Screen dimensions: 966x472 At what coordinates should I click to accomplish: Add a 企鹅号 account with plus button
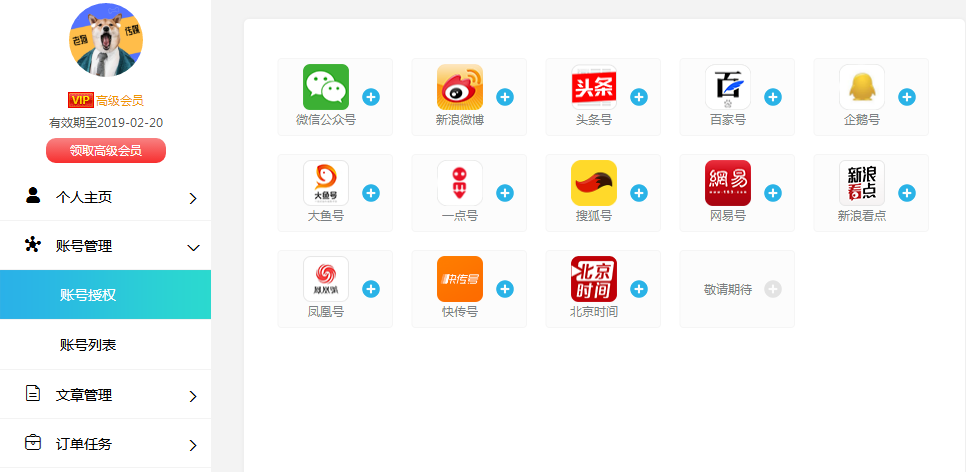[907, 97]
